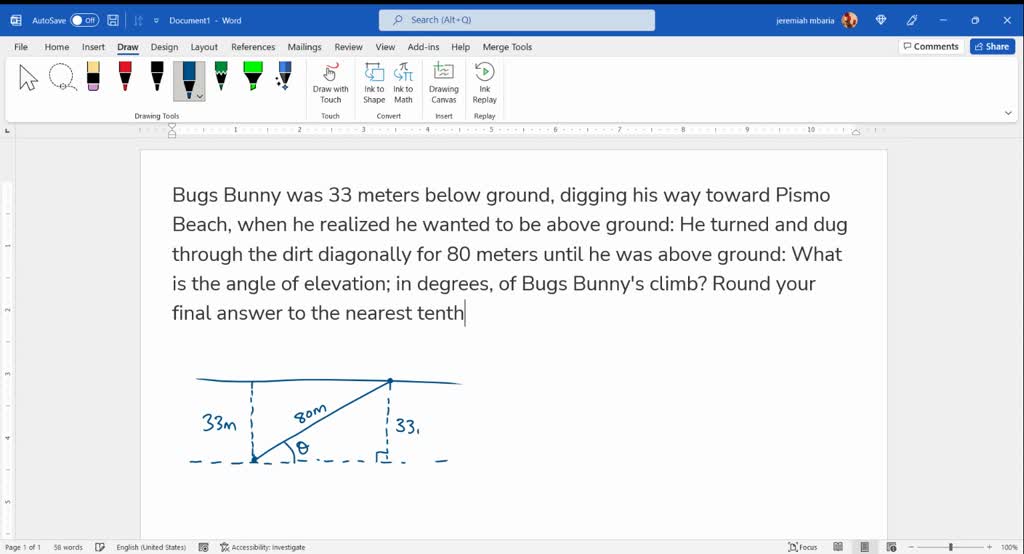Click English (United States) language
Screen dimensions: 1024x554
click(151, 547)
